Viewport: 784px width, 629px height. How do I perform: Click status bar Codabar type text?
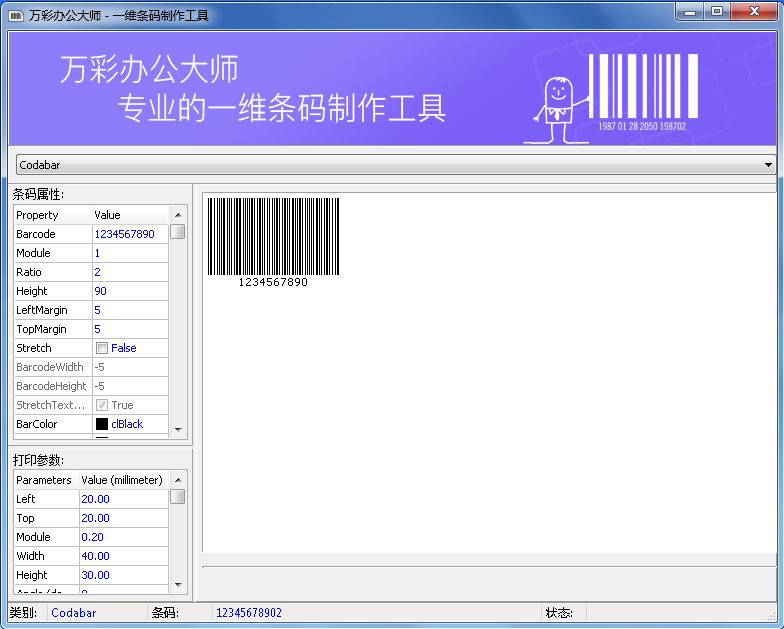(x=74, y=612)
